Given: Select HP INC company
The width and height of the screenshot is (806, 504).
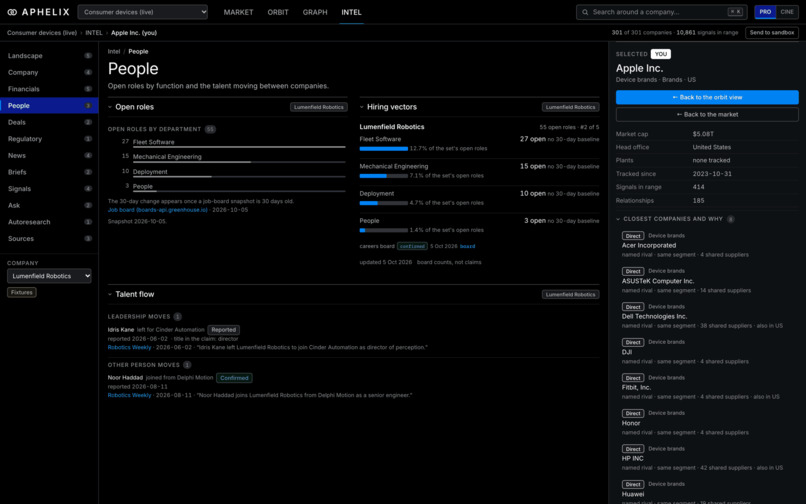Looking at the screenshot, I should click(632, 458).
